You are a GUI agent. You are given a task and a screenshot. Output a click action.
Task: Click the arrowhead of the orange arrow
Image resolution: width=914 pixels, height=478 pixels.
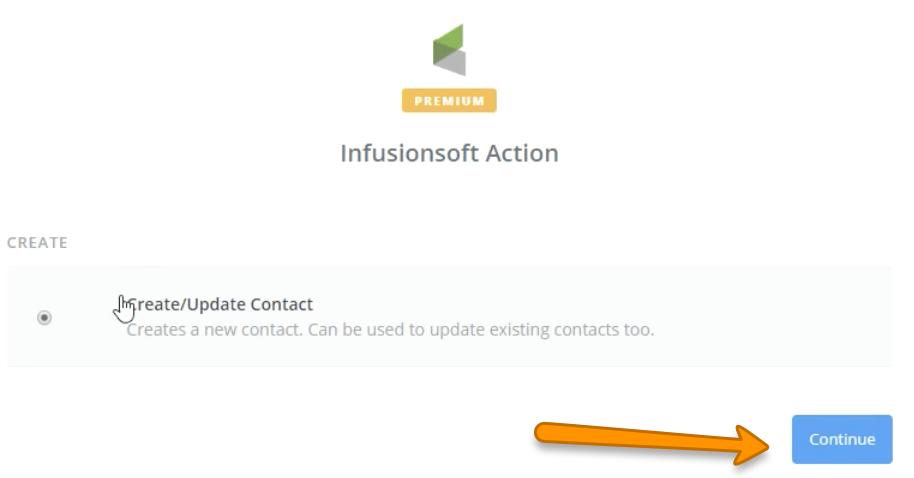tap(755, 442)
